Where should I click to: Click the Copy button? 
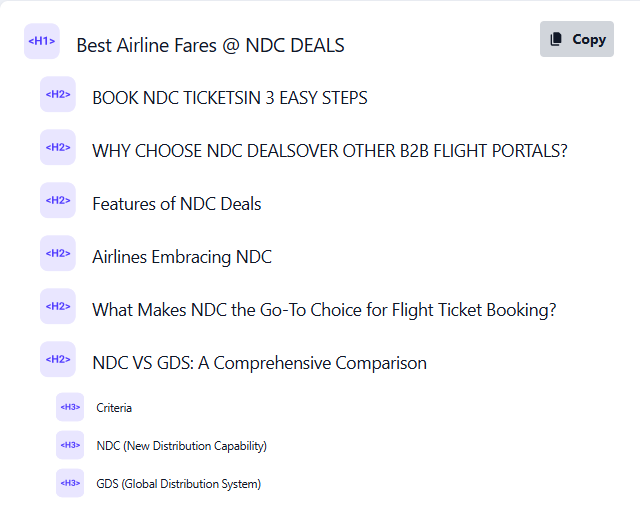(576, 39)
